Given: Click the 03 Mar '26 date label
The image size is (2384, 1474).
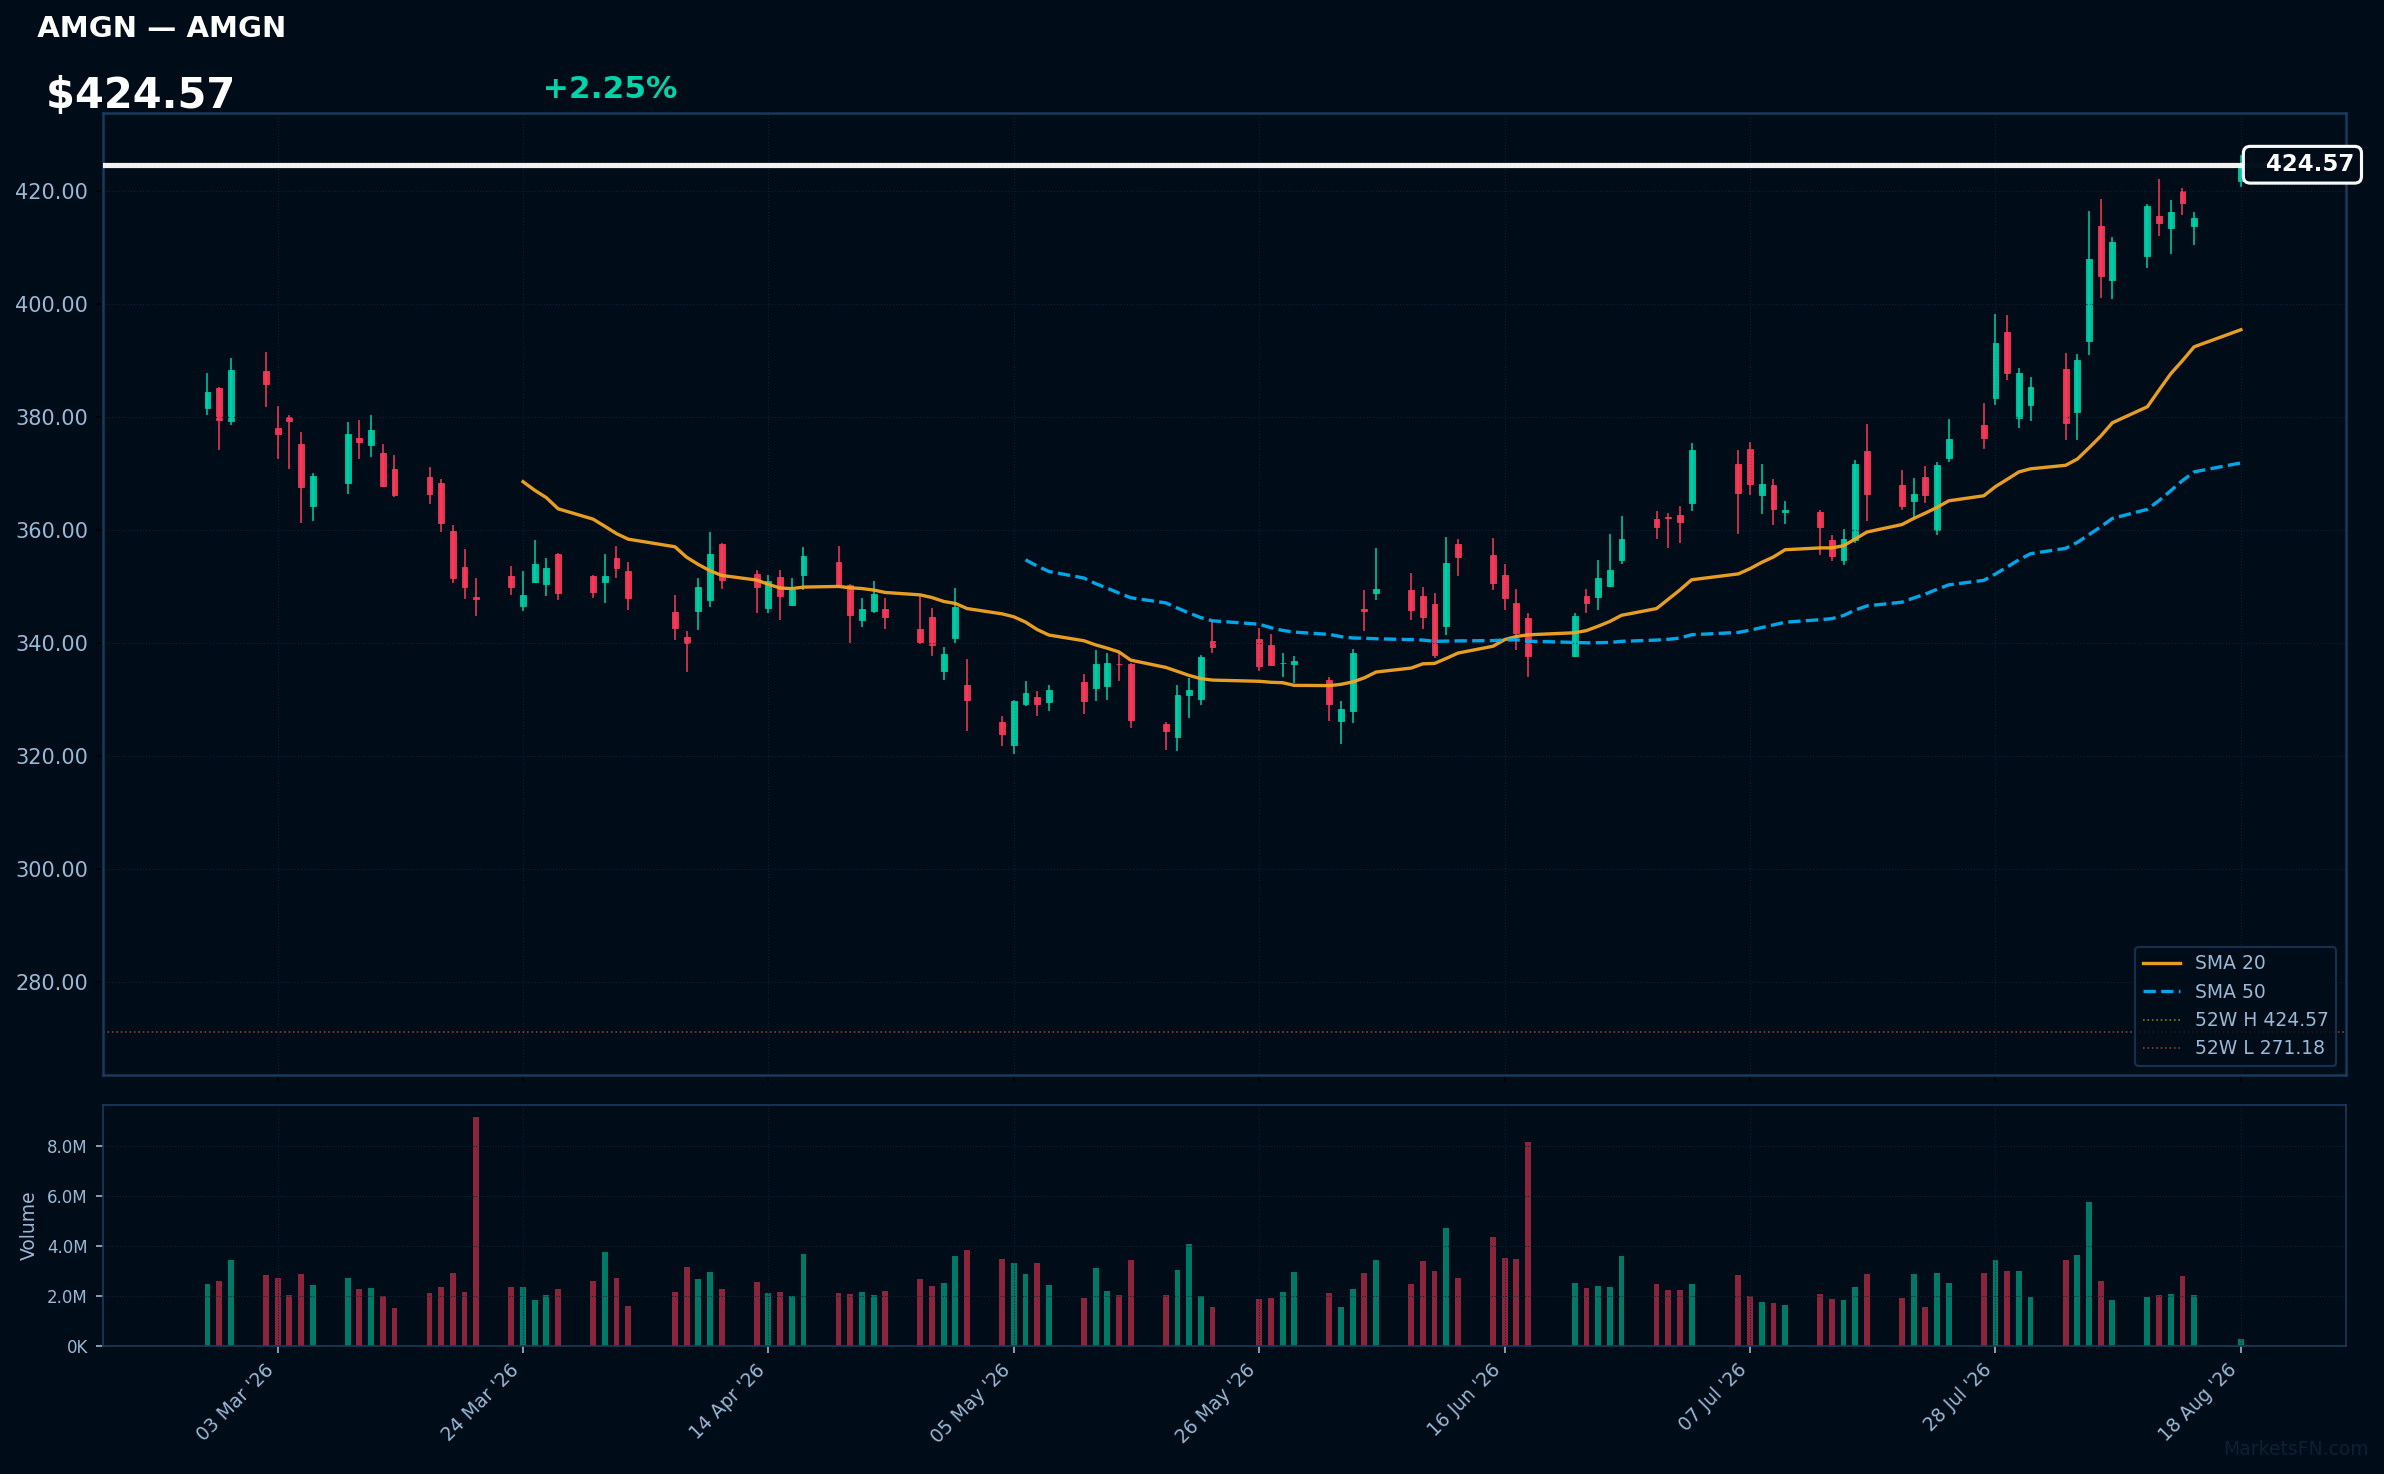Looking at the screenshot, I should [x=234, y=1402].
